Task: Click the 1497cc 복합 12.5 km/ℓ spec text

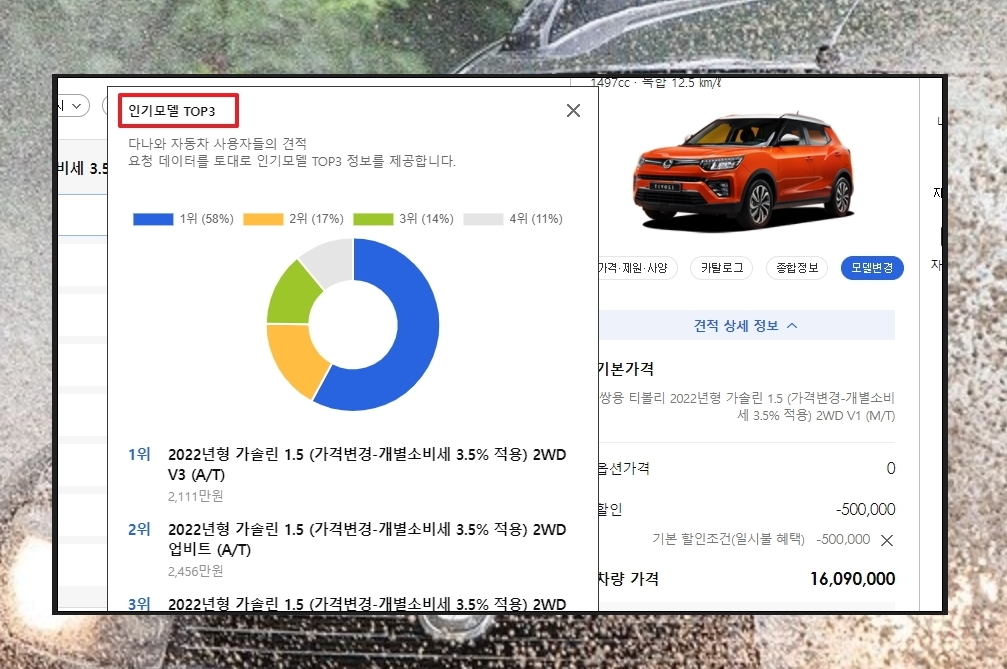Action: tap(655, 83)
